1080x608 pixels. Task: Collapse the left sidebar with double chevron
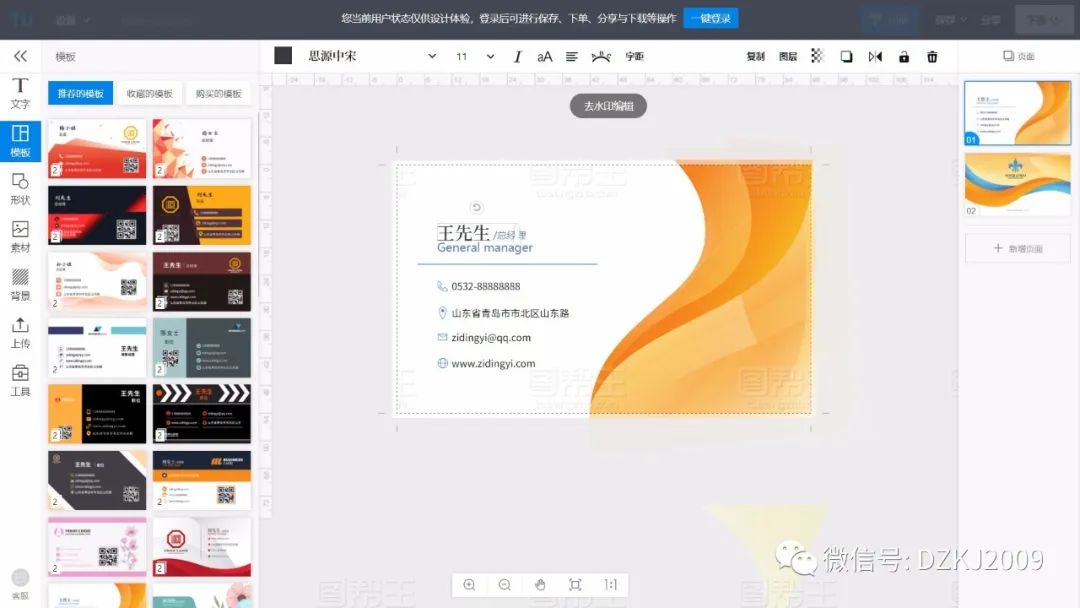20,56
